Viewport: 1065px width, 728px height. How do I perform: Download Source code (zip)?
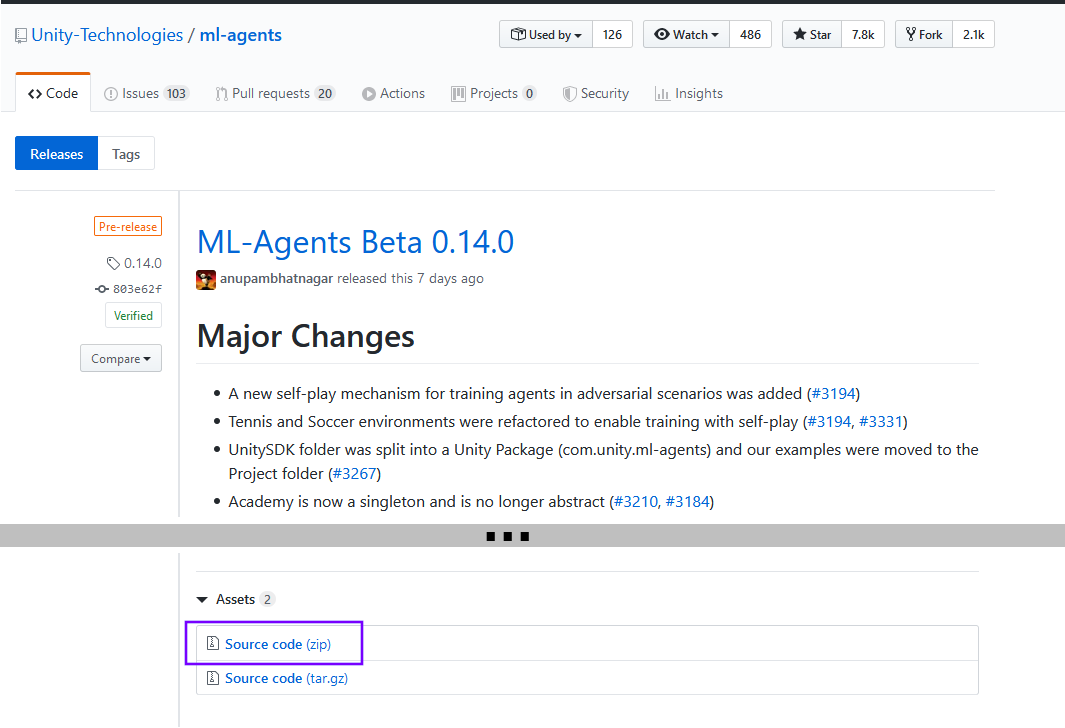278,644
